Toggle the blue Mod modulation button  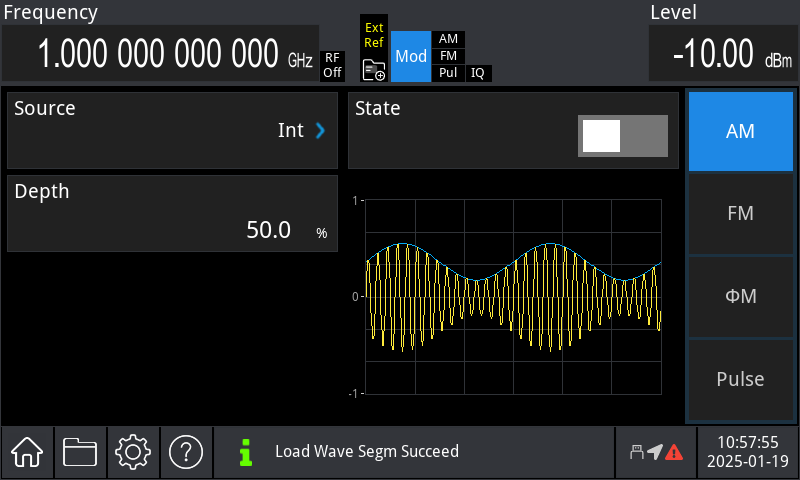410,56
